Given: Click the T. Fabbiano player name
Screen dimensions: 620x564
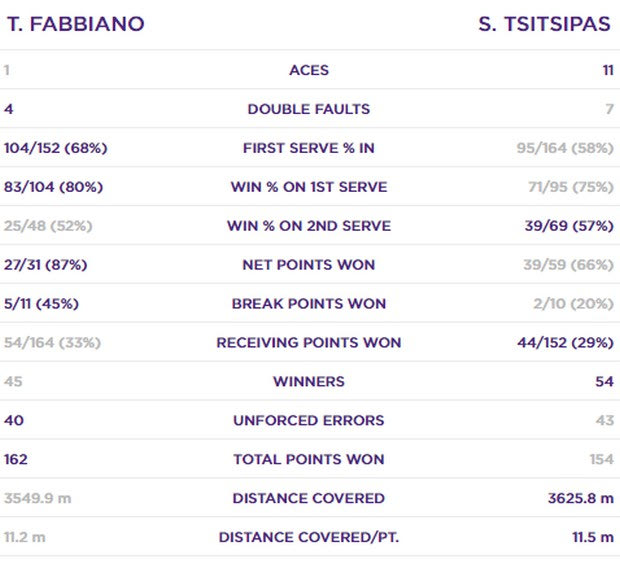Looking at the screenshot, I should pyautogui.click(x=76, y=24).
